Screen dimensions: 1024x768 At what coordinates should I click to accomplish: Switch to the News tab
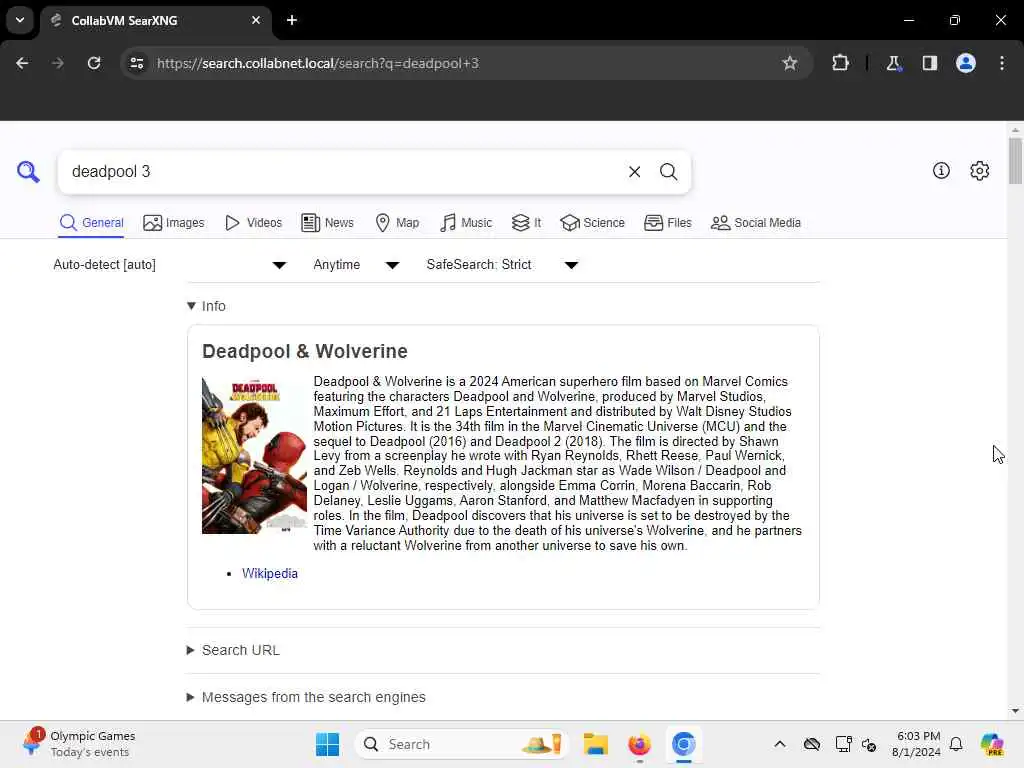327,223
